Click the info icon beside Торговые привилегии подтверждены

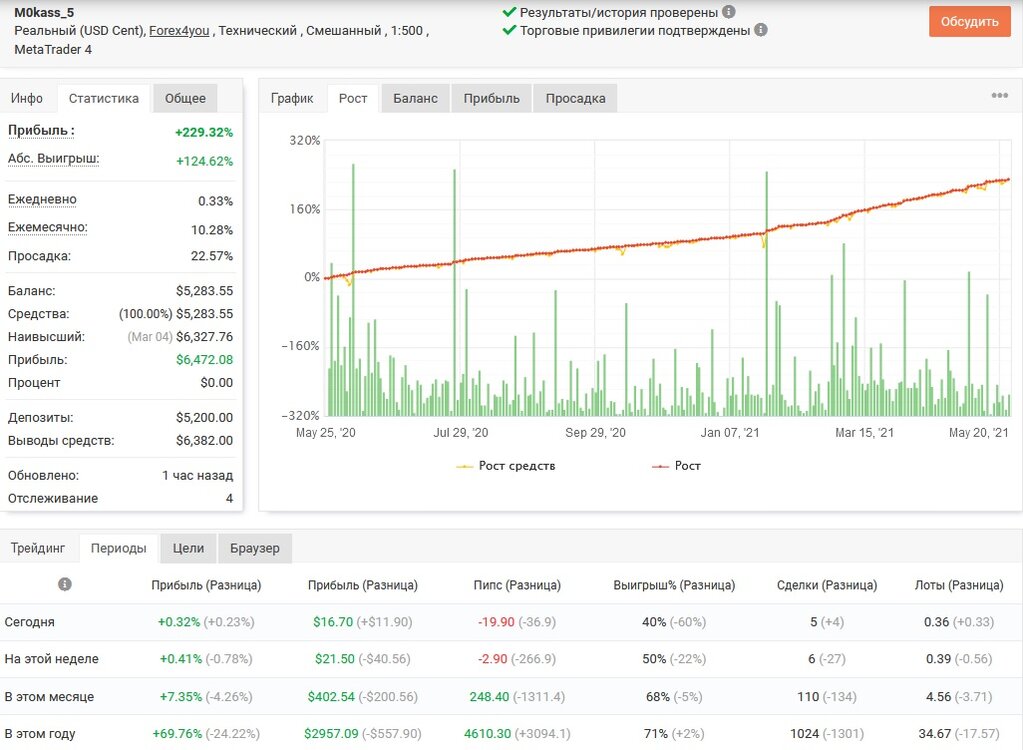761,30
